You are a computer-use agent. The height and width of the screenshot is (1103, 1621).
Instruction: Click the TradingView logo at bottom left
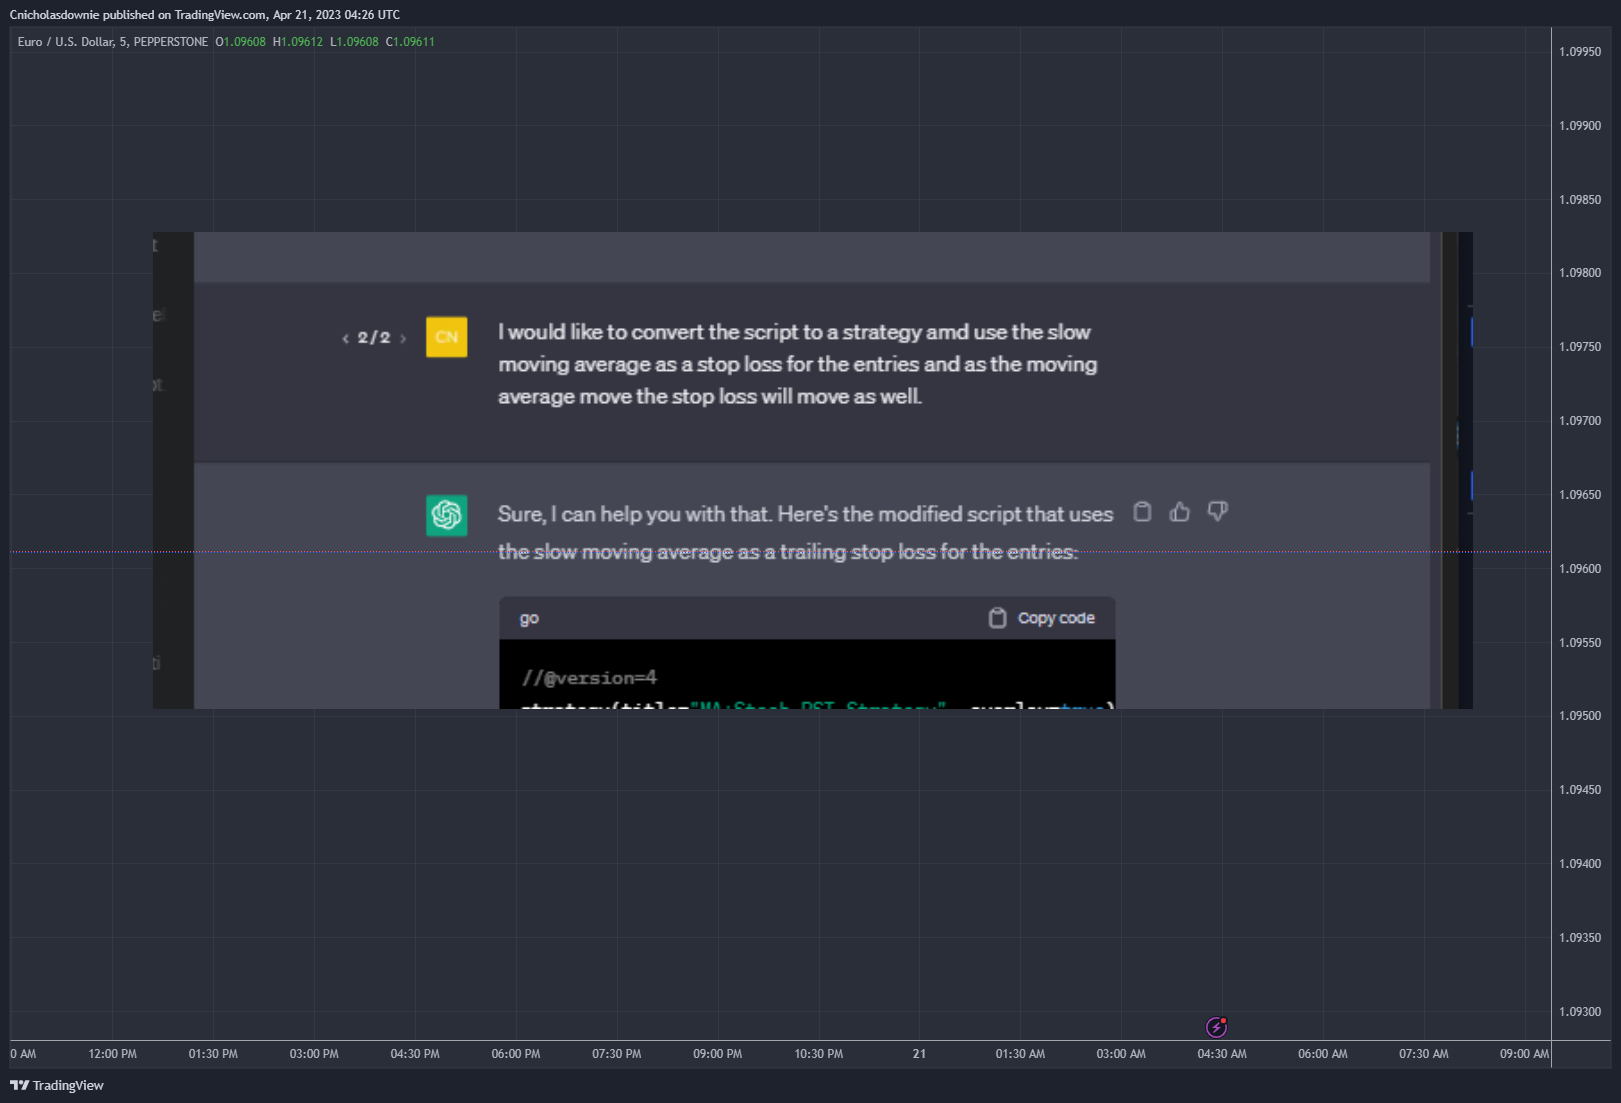[x=57, y=1085]
